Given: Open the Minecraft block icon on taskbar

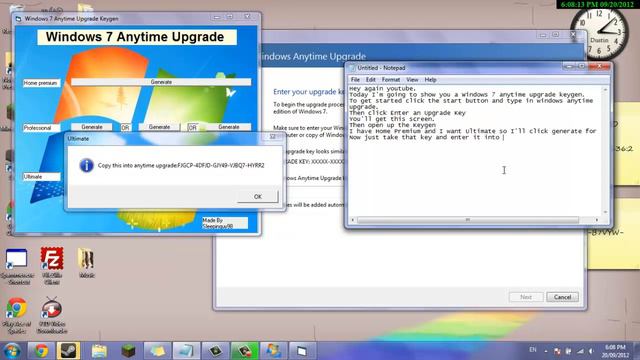Looking at the screenshot, I should [128, 351].
